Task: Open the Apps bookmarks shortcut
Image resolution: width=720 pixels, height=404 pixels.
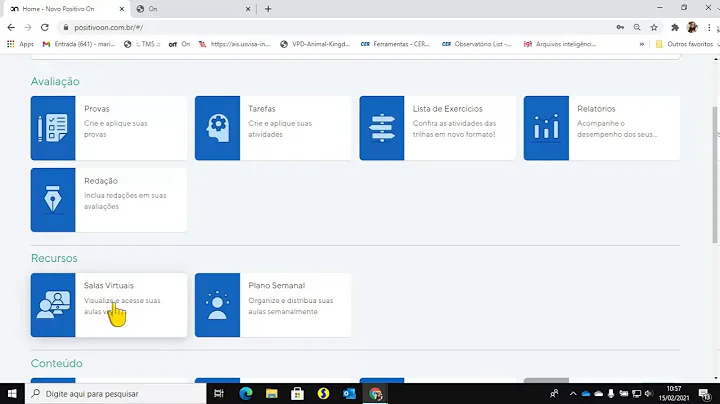Action: [21, 44]
